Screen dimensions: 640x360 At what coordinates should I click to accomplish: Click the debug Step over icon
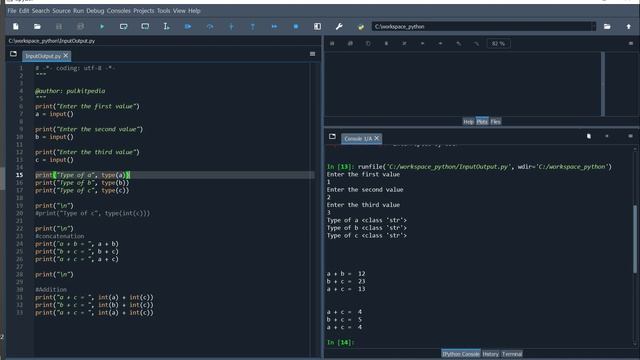pyautogui.click(x=210, y=27)
